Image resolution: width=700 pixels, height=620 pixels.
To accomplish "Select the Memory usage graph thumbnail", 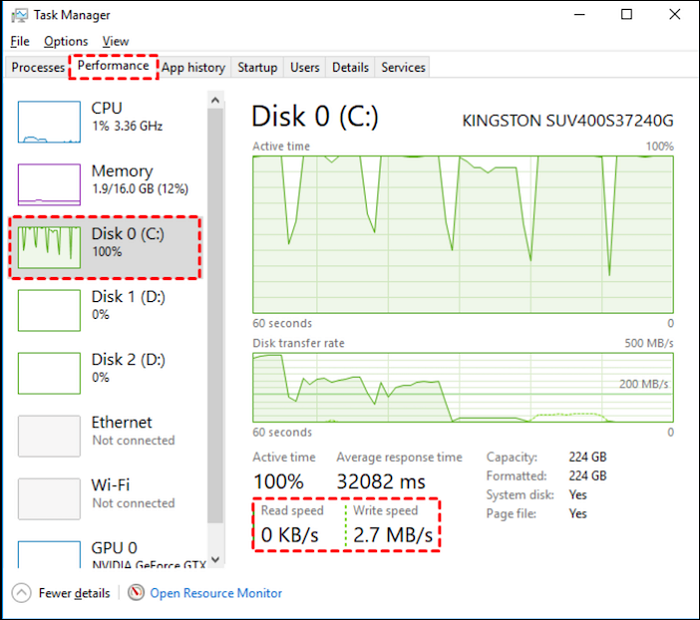I will tap(49, 184).
